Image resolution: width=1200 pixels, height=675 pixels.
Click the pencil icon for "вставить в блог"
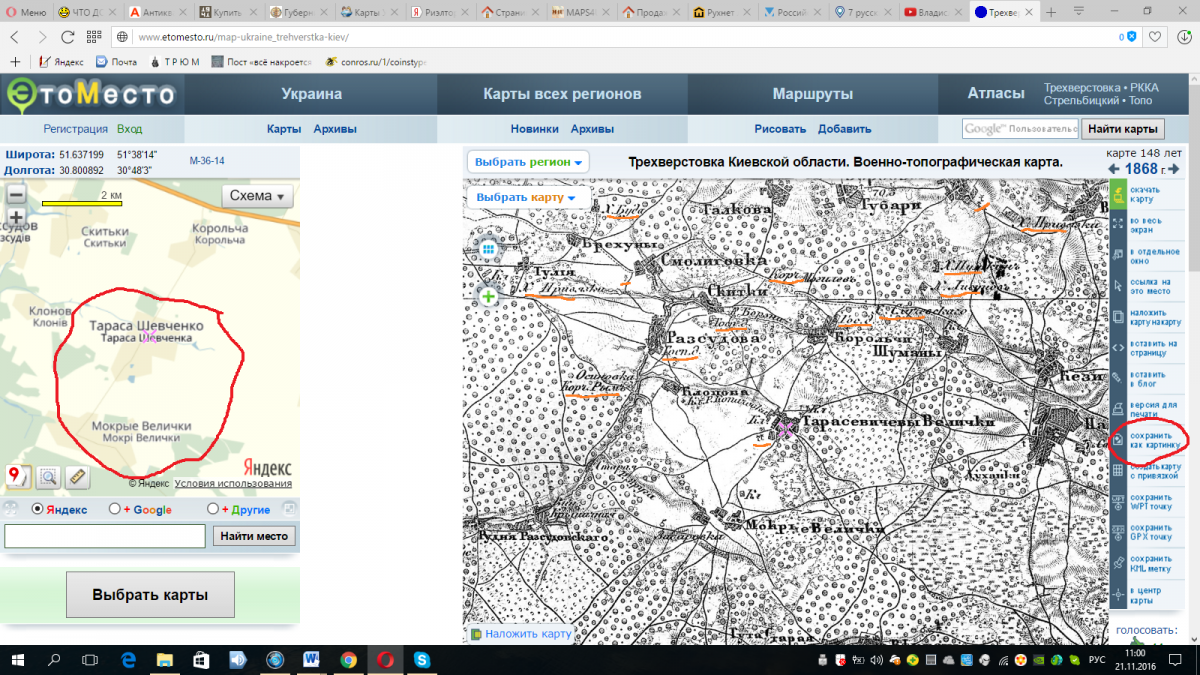1118,378
